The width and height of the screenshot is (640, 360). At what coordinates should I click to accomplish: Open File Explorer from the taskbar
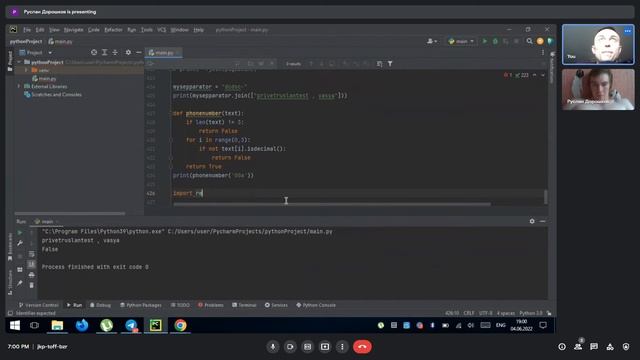[x=57, y=325]
